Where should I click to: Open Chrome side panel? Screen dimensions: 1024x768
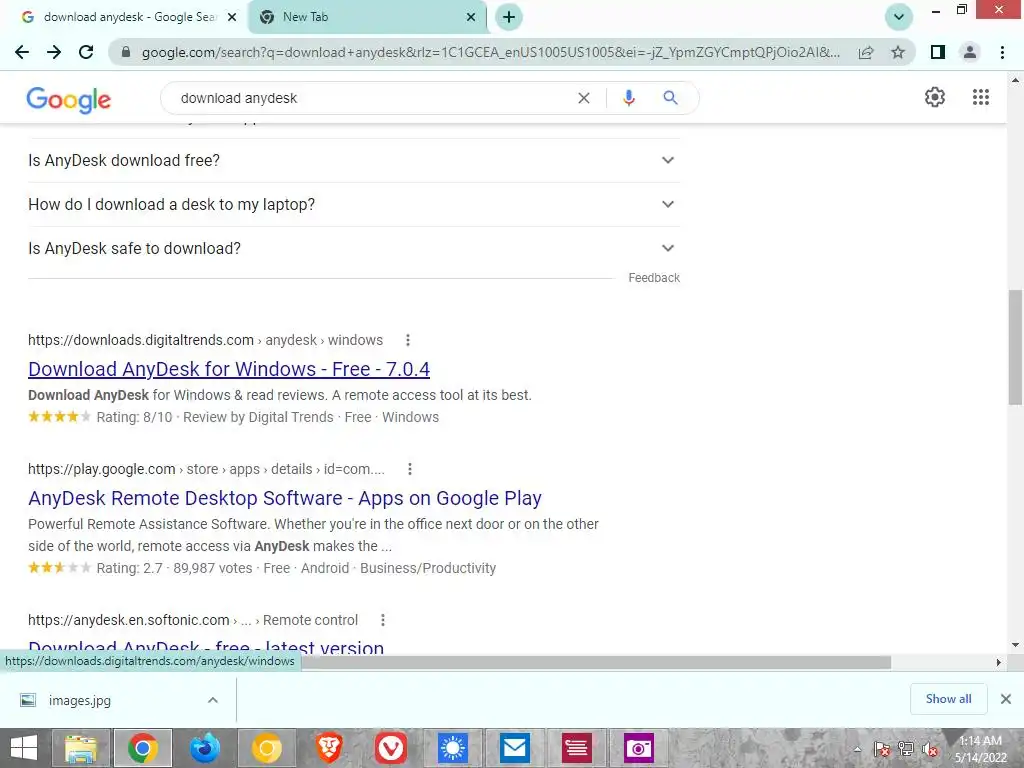[x=938, y=52]
